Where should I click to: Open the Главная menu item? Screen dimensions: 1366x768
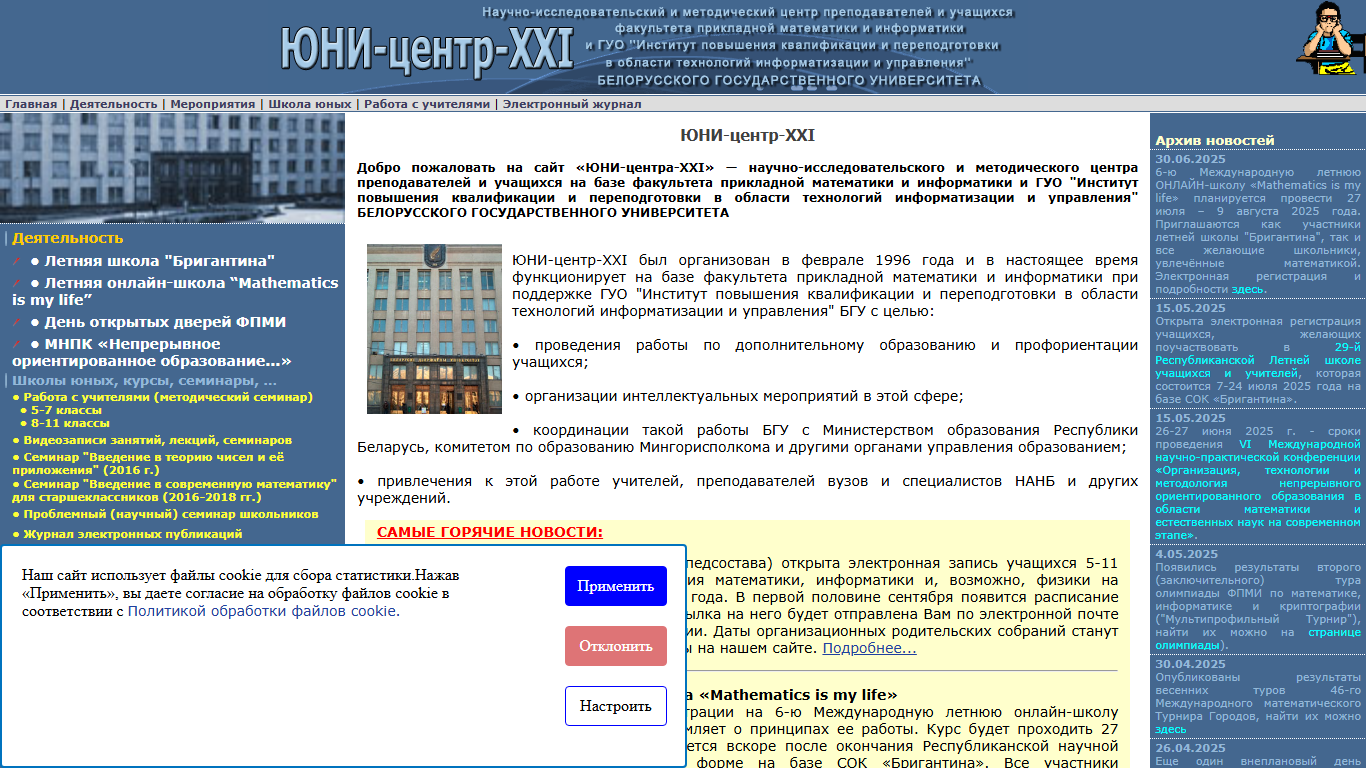click(31, 104)
